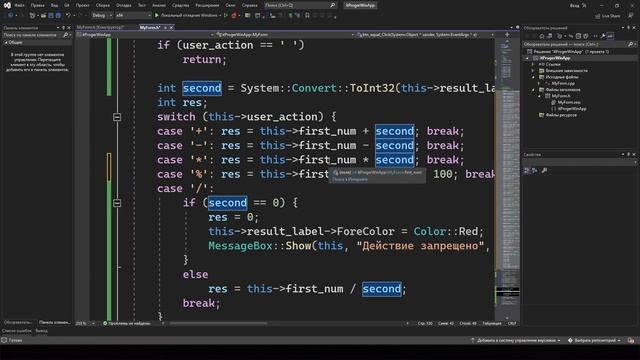The width and height of the screenshot is (640, 360).
Task: Open the Проект menu
Action: pyautogui.click(x=82, y=5)
